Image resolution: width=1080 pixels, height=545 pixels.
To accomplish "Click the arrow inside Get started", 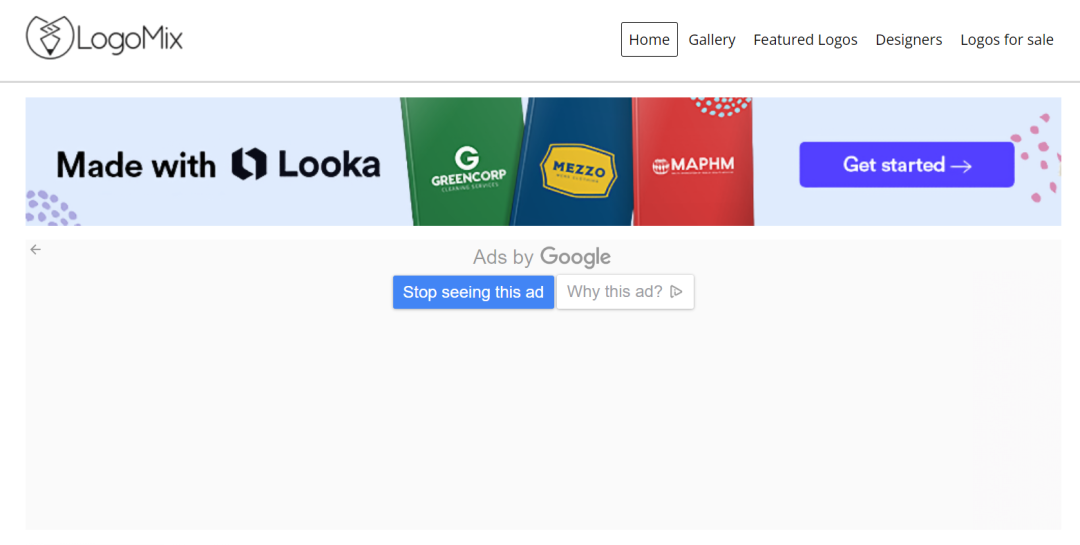I will pos(961,166).
